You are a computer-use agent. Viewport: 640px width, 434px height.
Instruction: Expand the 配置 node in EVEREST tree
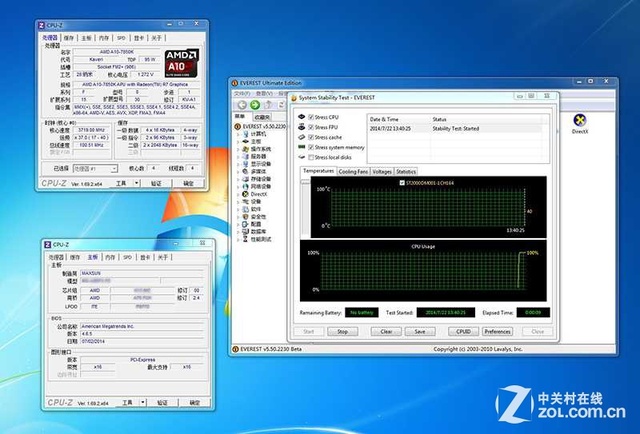[238, 224]
